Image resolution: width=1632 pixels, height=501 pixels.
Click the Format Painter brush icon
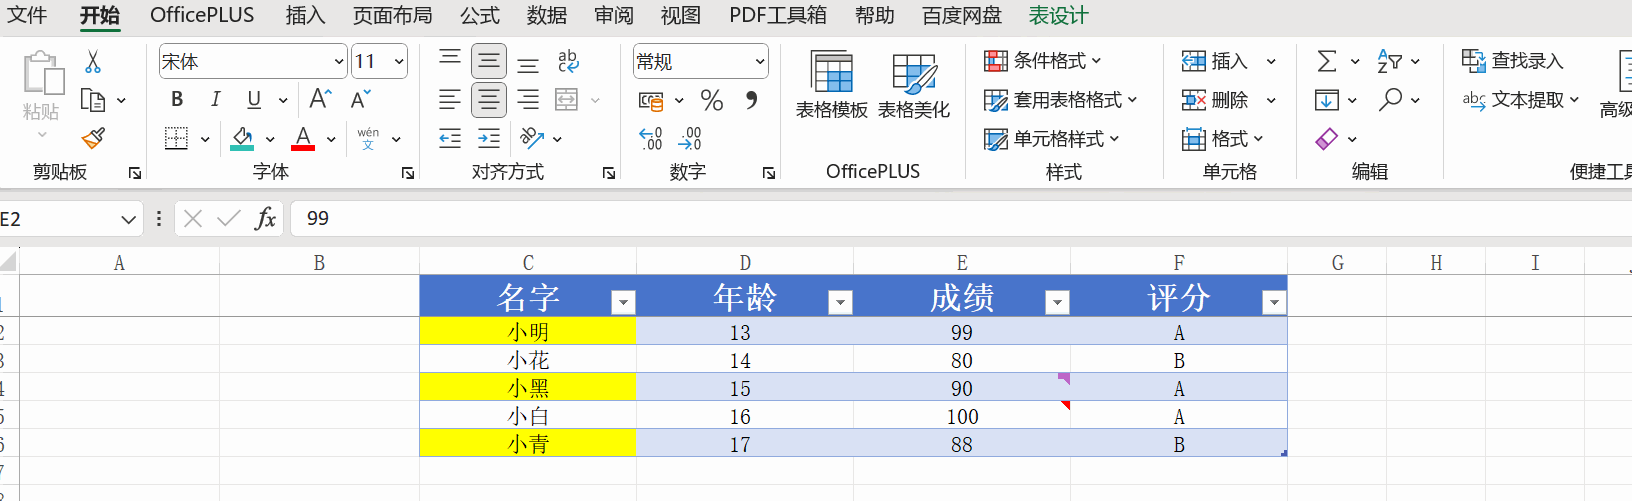coord(93,138)
